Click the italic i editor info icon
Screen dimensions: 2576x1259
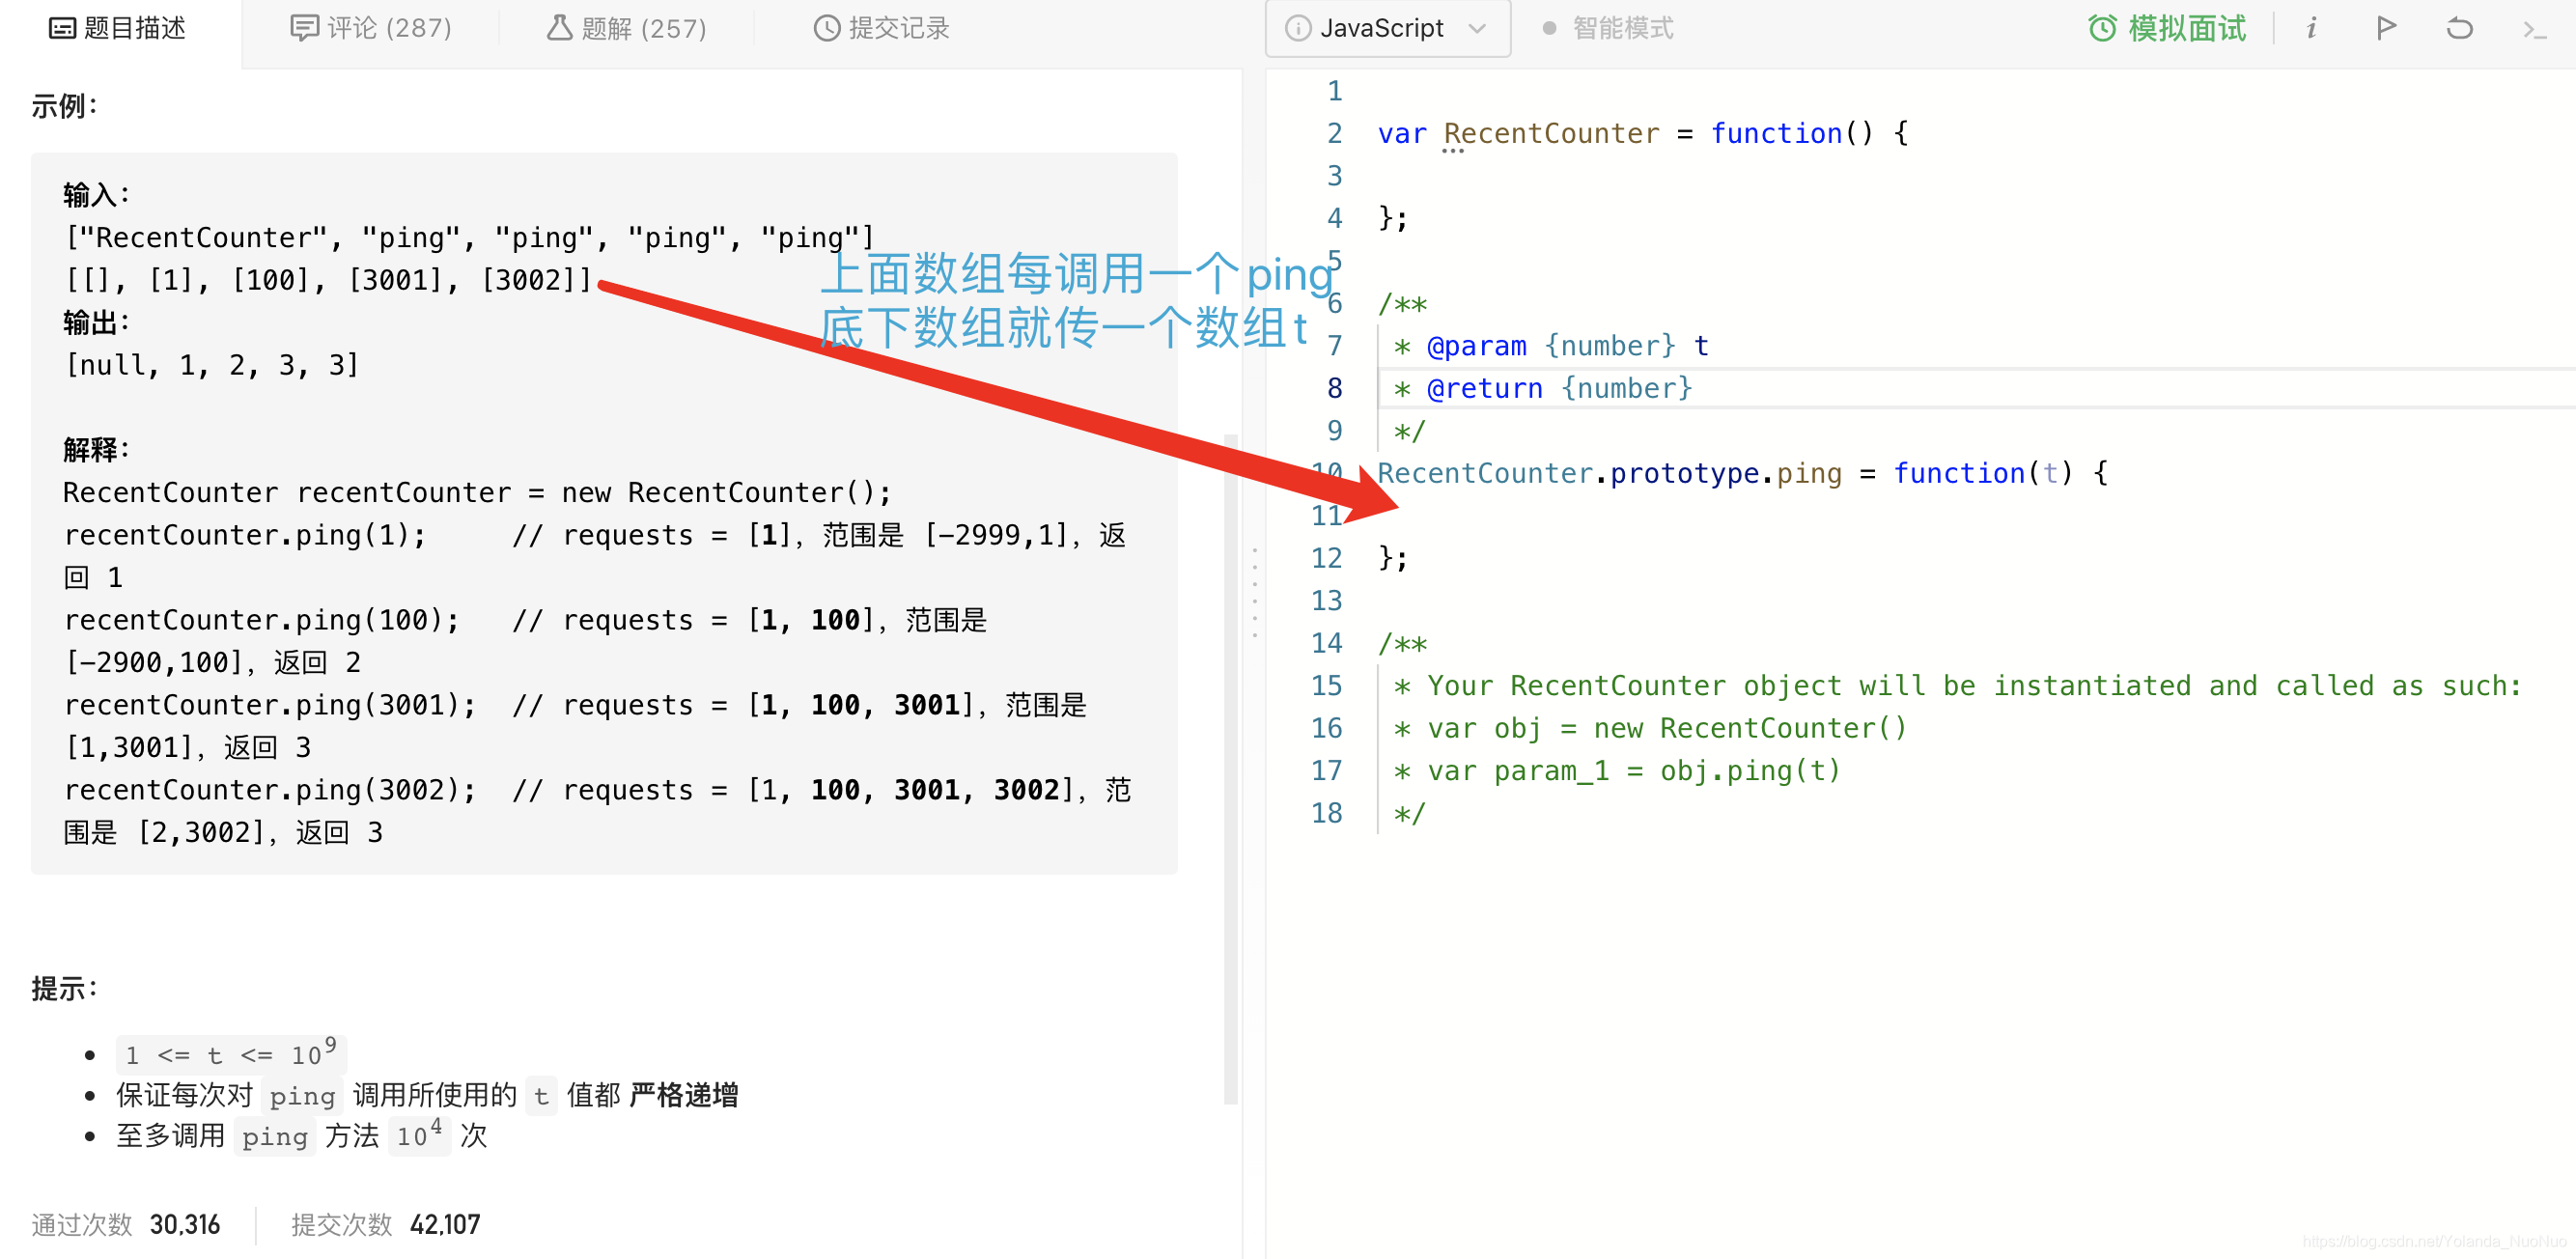2311,28
